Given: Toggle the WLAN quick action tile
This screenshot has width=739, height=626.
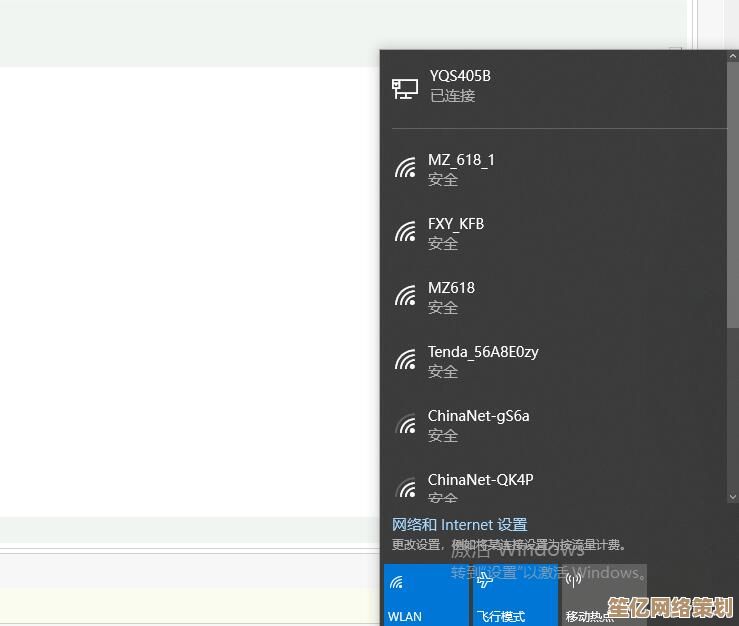Looking at the screenshot, I should (x=425, y=595).
